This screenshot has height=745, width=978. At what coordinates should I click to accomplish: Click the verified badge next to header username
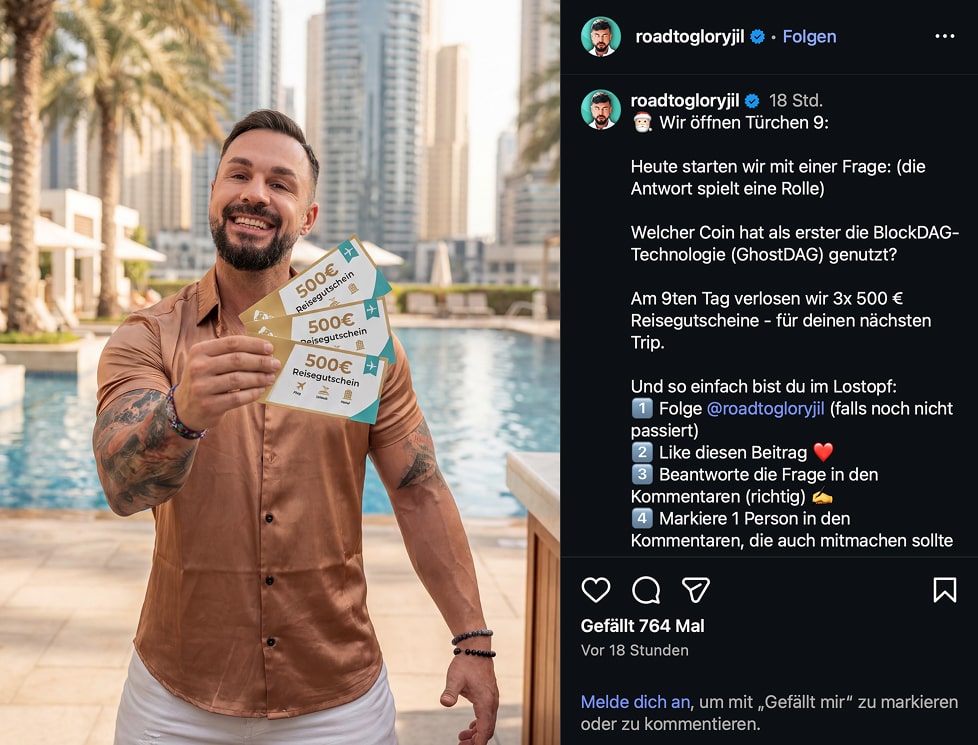(757, 37)
